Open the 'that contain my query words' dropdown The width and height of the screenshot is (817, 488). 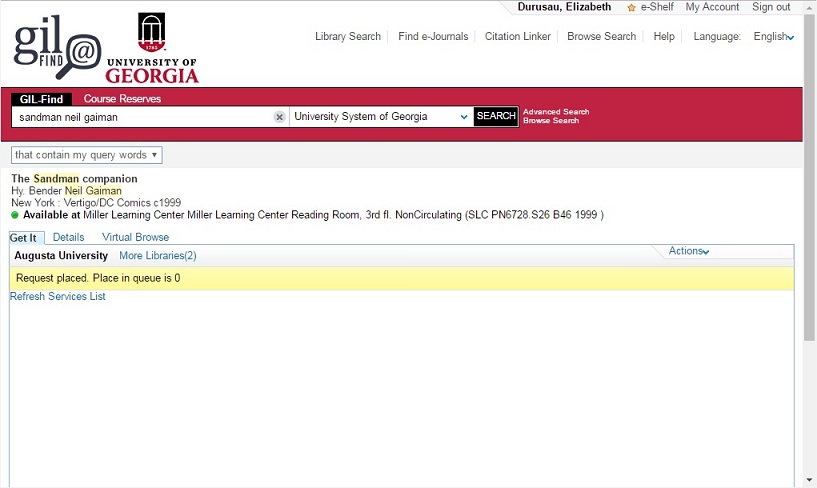(87, 155)
